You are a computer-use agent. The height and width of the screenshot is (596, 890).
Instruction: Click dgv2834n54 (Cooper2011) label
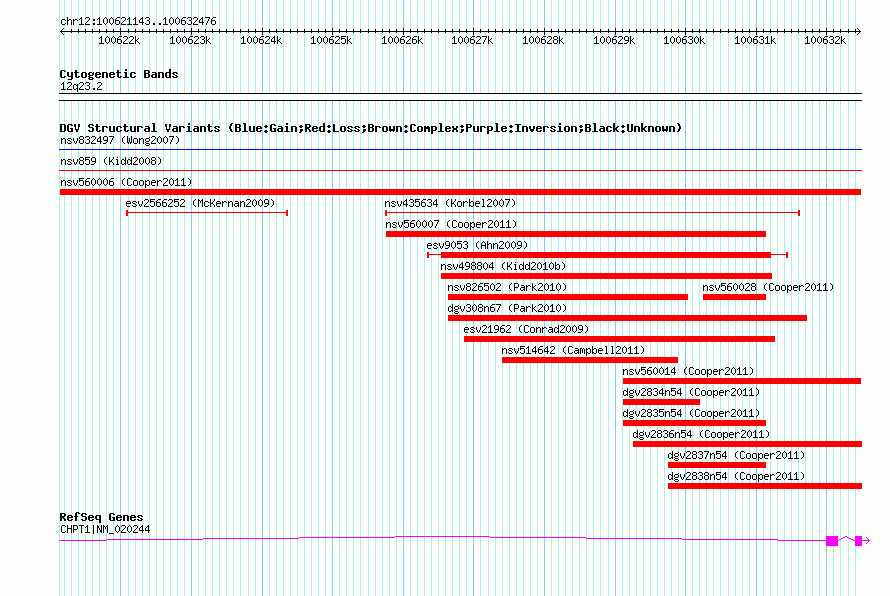[x=691, y=392]
